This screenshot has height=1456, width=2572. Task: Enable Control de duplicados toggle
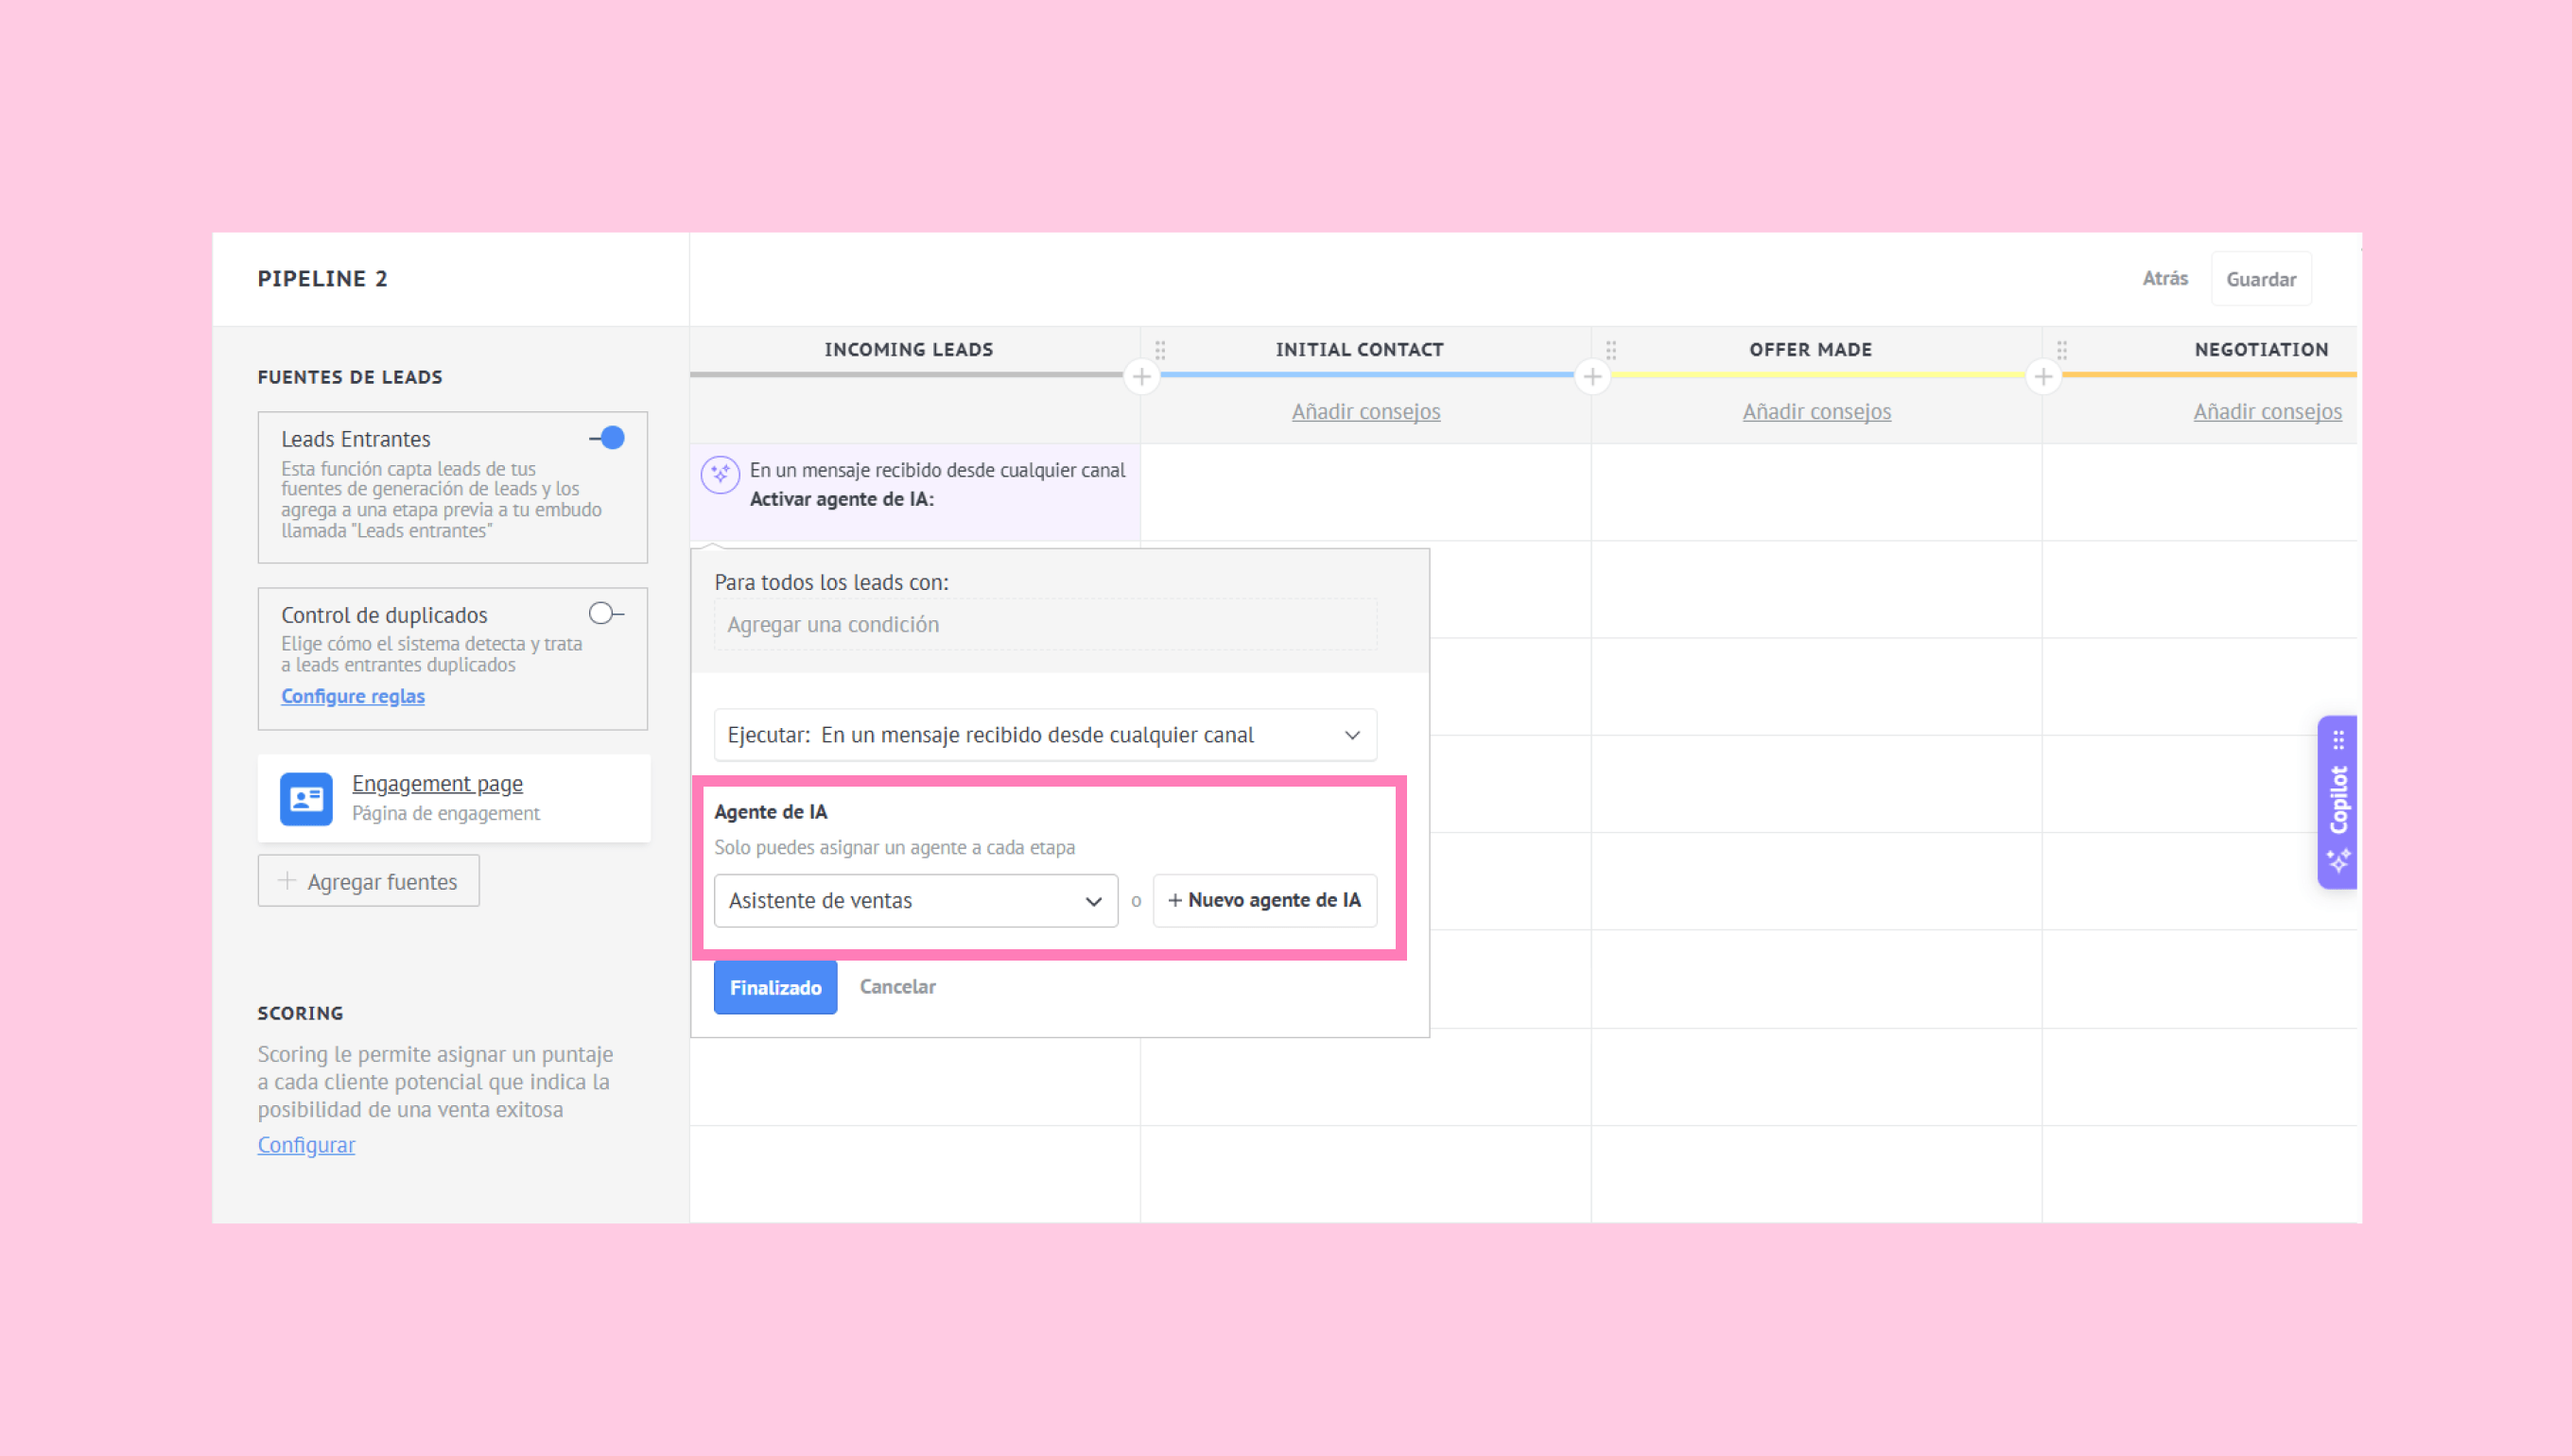[x=606, y=613]
